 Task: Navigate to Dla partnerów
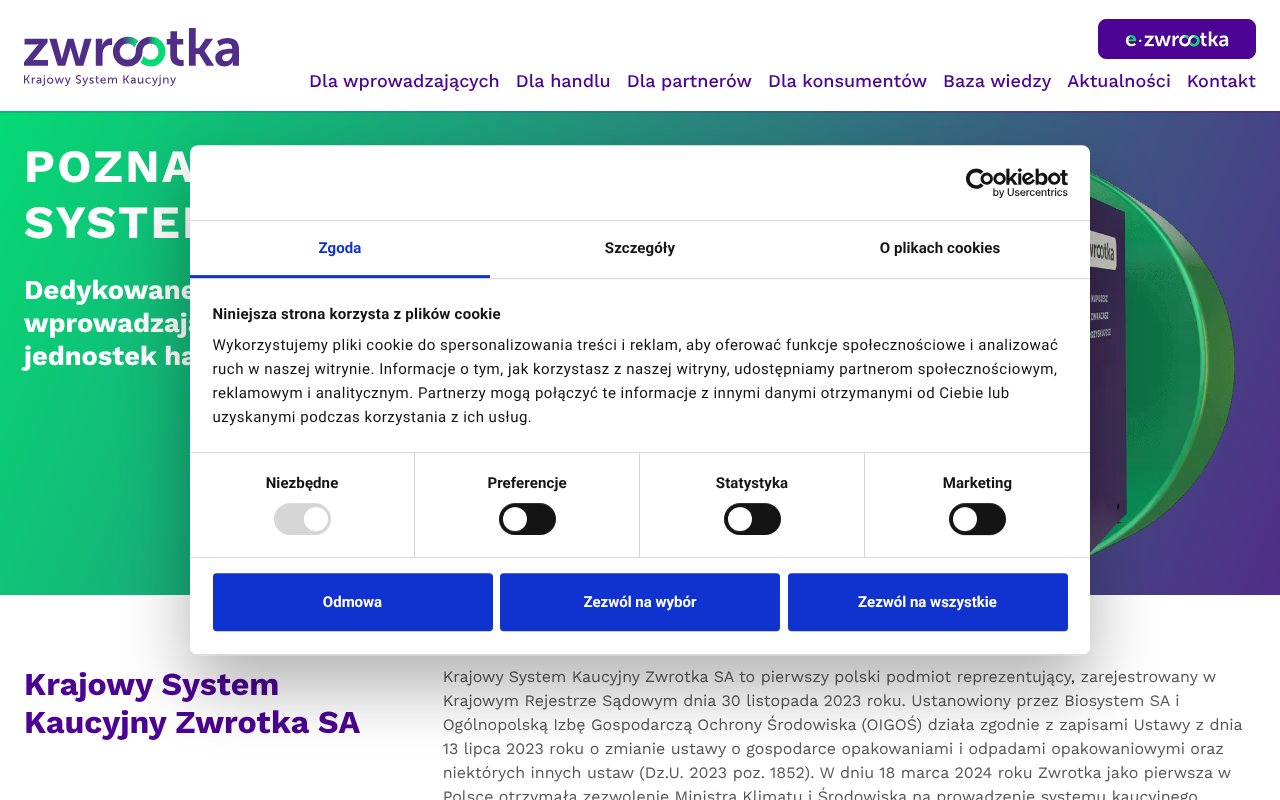(689, 81)
